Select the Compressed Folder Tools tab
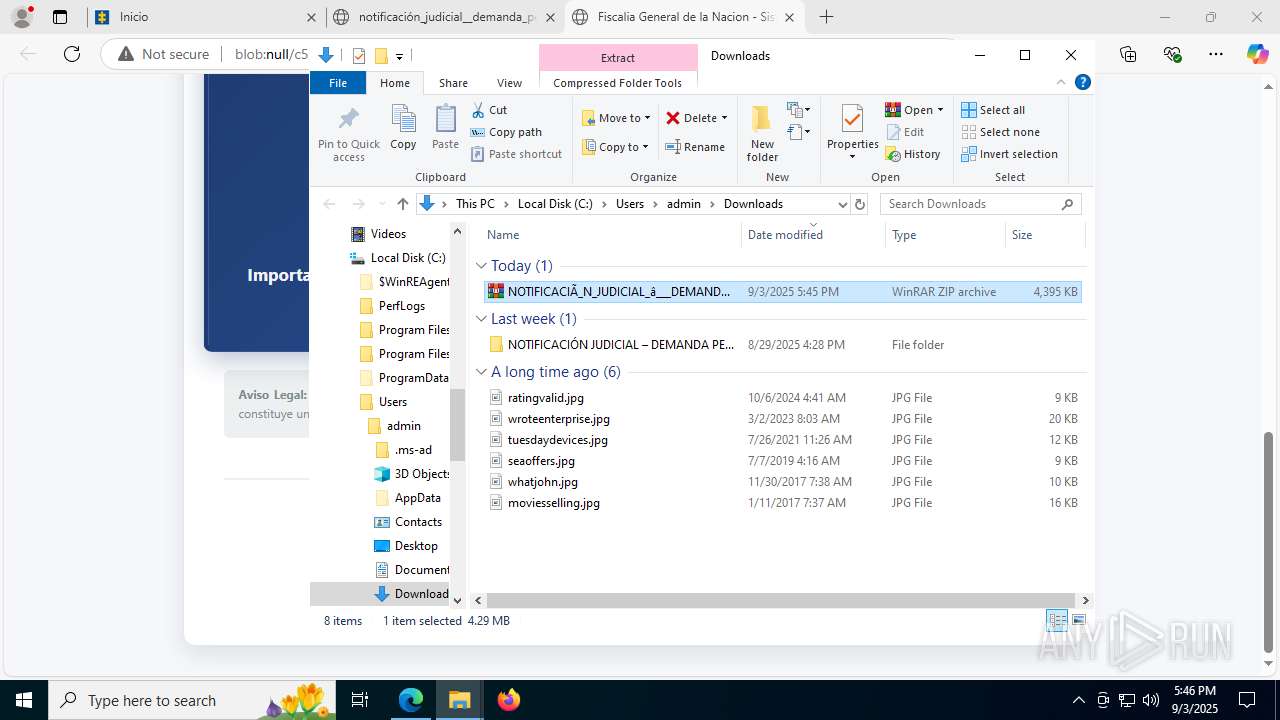 [x=617, y=83]
